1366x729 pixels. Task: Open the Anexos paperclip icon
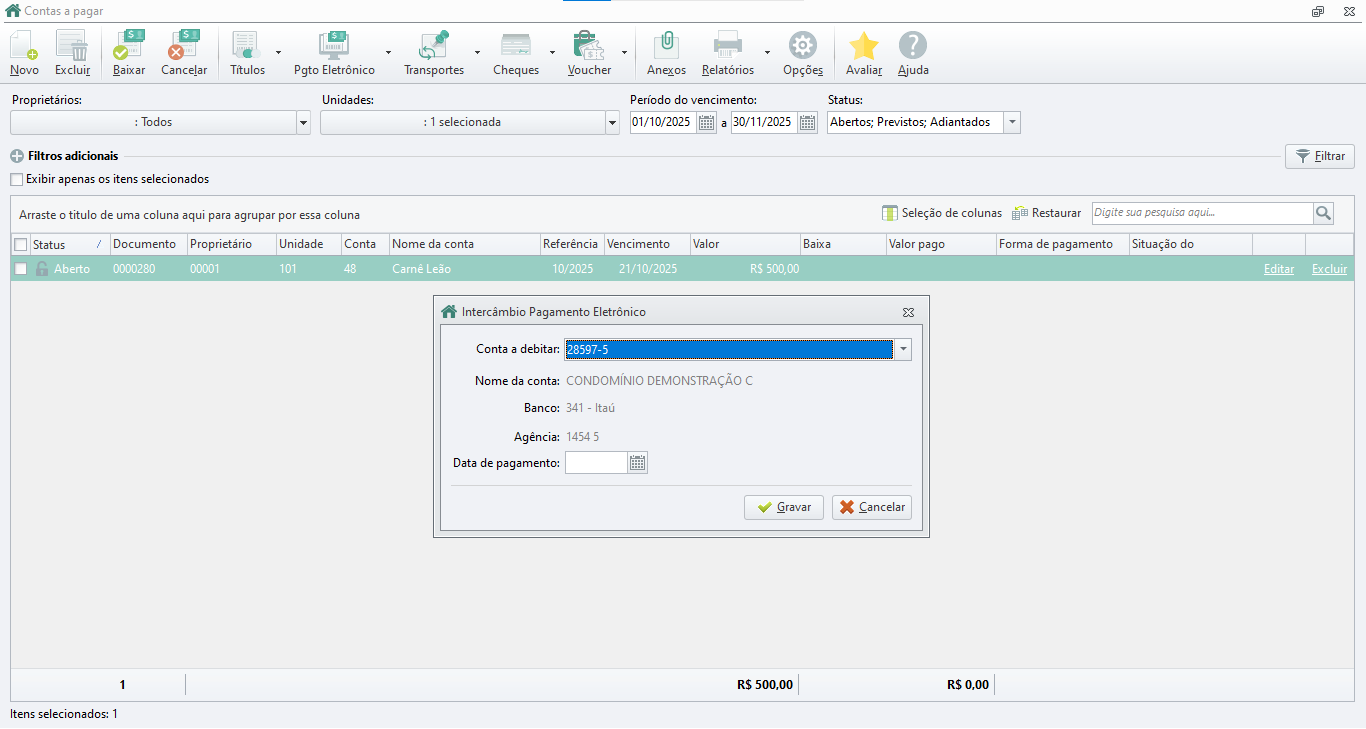click(666, 46)
